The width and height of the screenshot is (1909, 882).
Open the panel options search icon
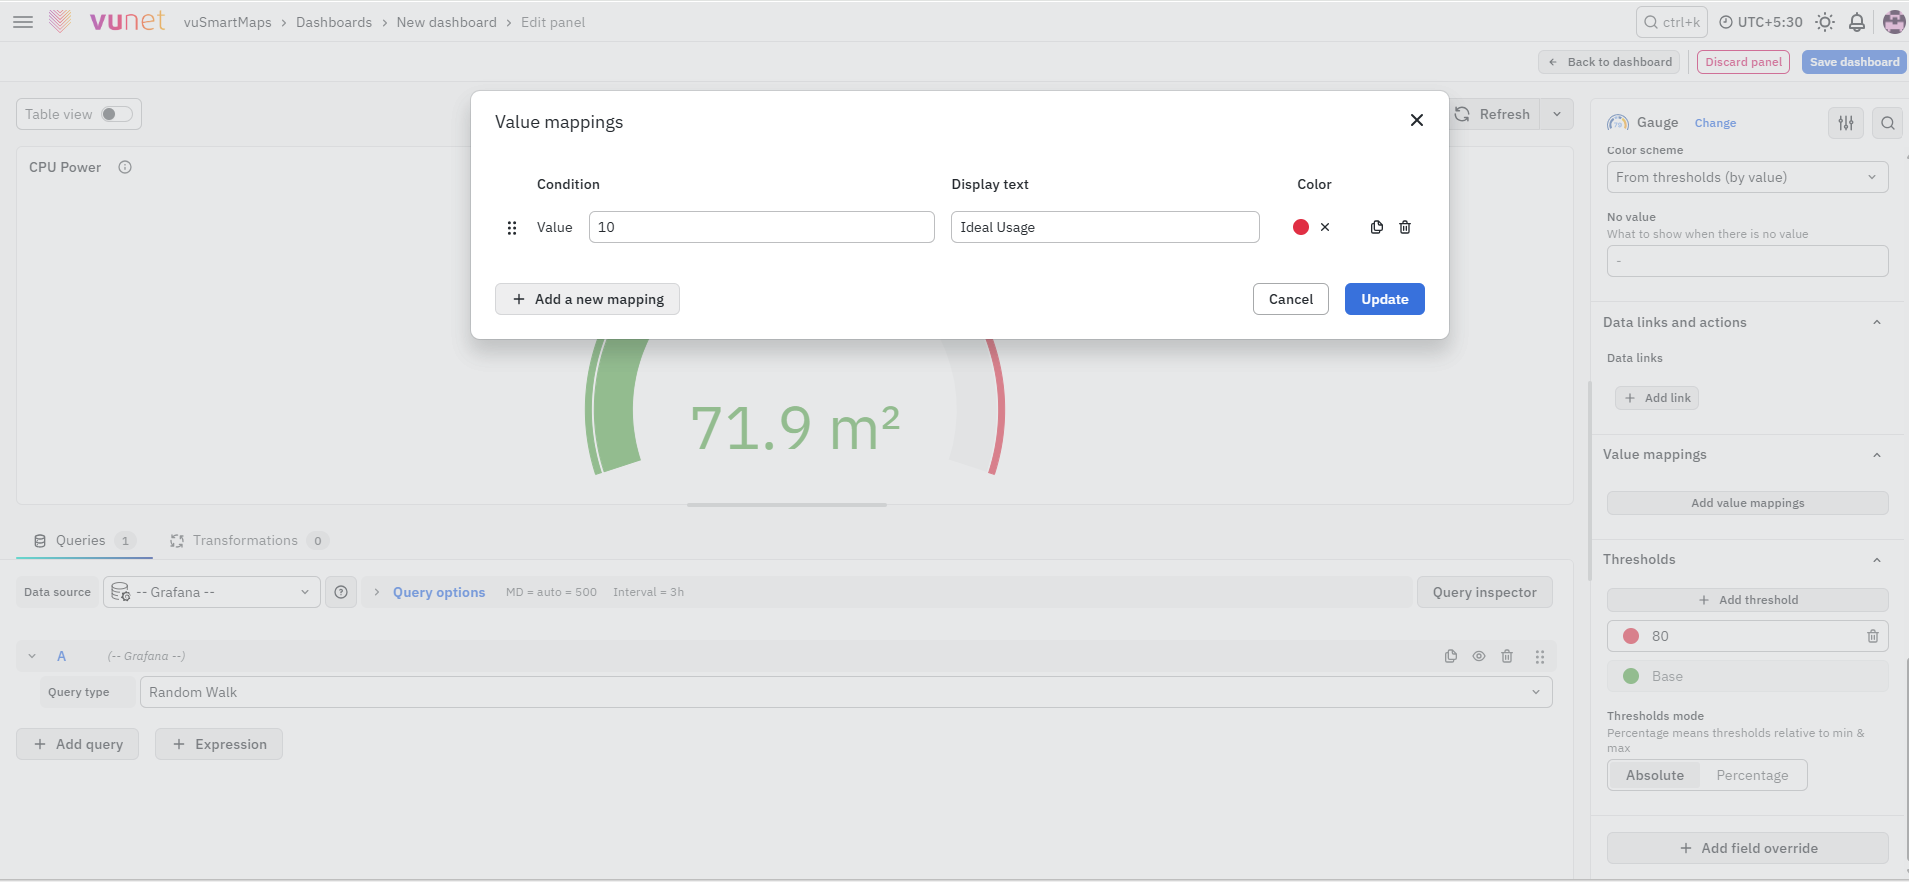coord(1888,123)
